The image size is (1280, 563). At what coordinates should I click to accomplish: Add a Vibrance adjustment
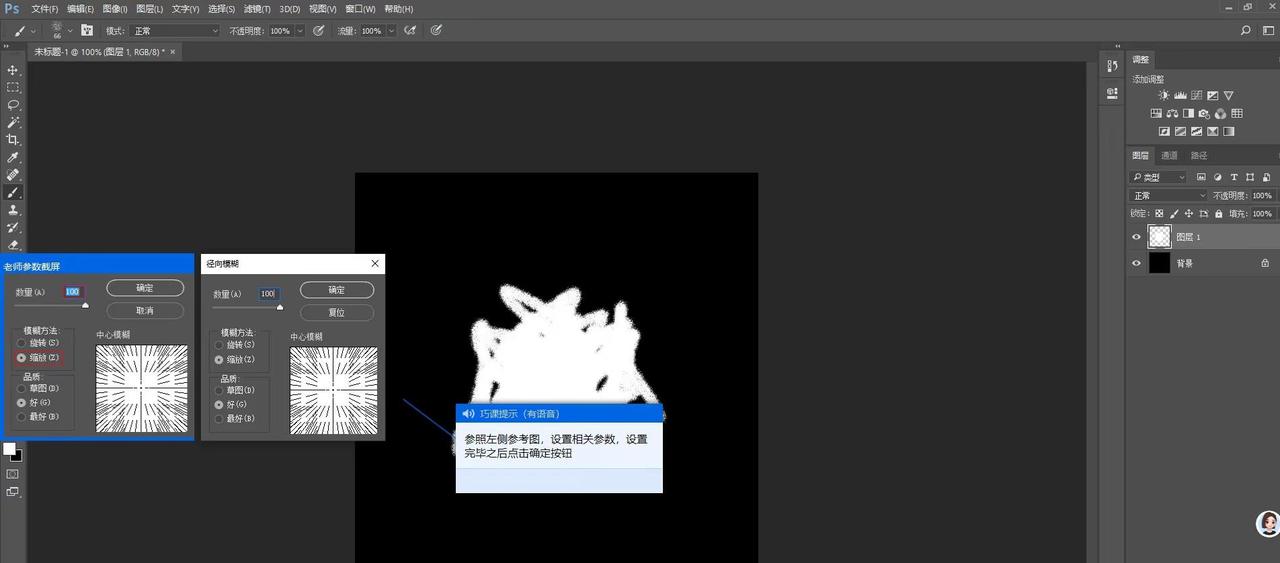[x=1228, y=96]
